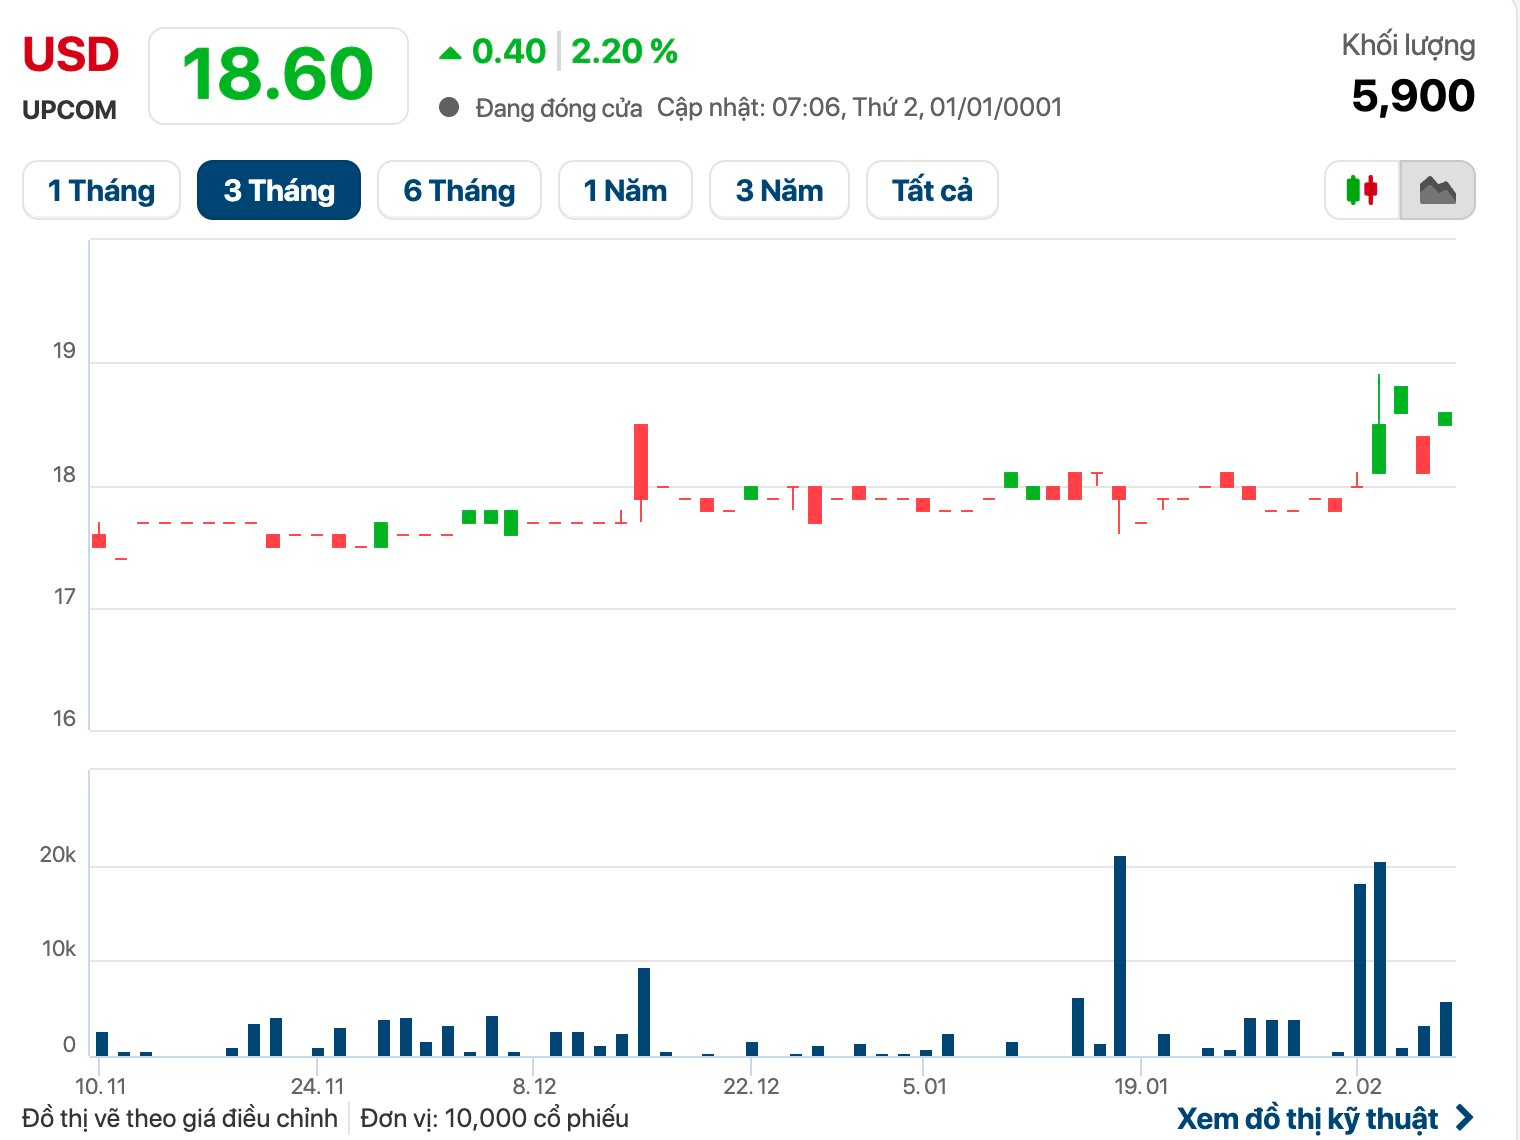Click the 2.02 date label on the axis
Viewport: 1520px width, 1140px height.
pos(1358,1086)
